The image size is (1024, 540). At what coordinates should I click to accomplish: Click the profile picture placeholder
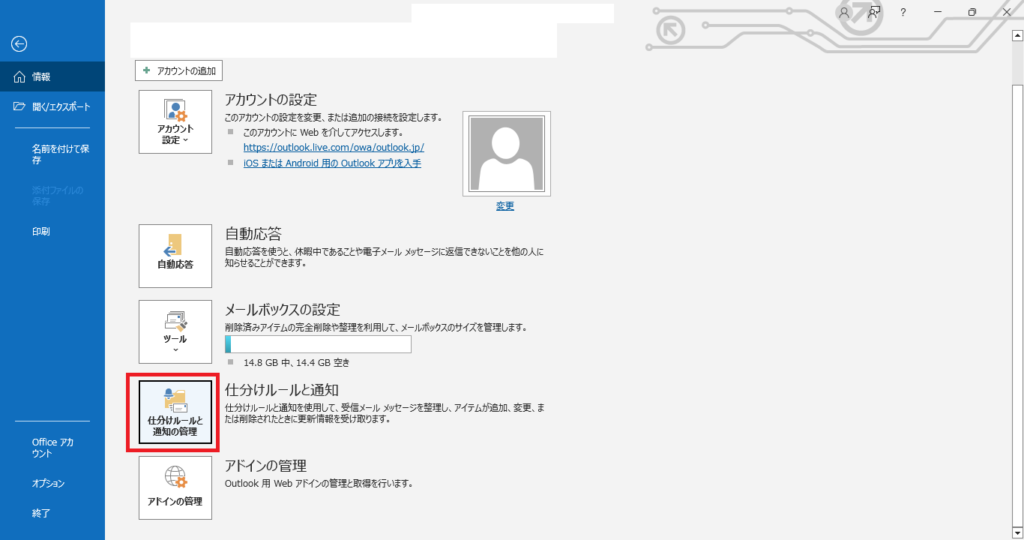tap(504, 151)
